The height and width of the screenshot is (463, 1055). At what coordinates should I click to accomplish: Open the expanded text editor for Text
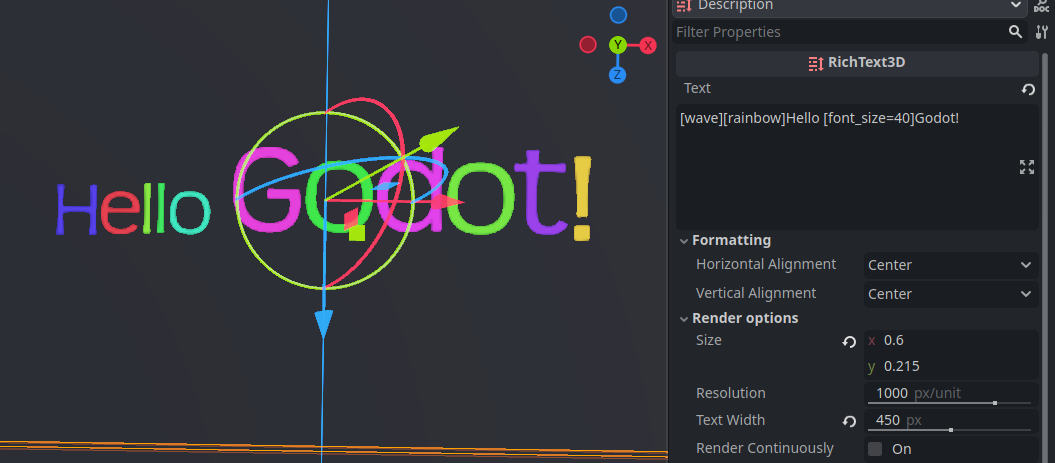click(x=1027, y=168)
